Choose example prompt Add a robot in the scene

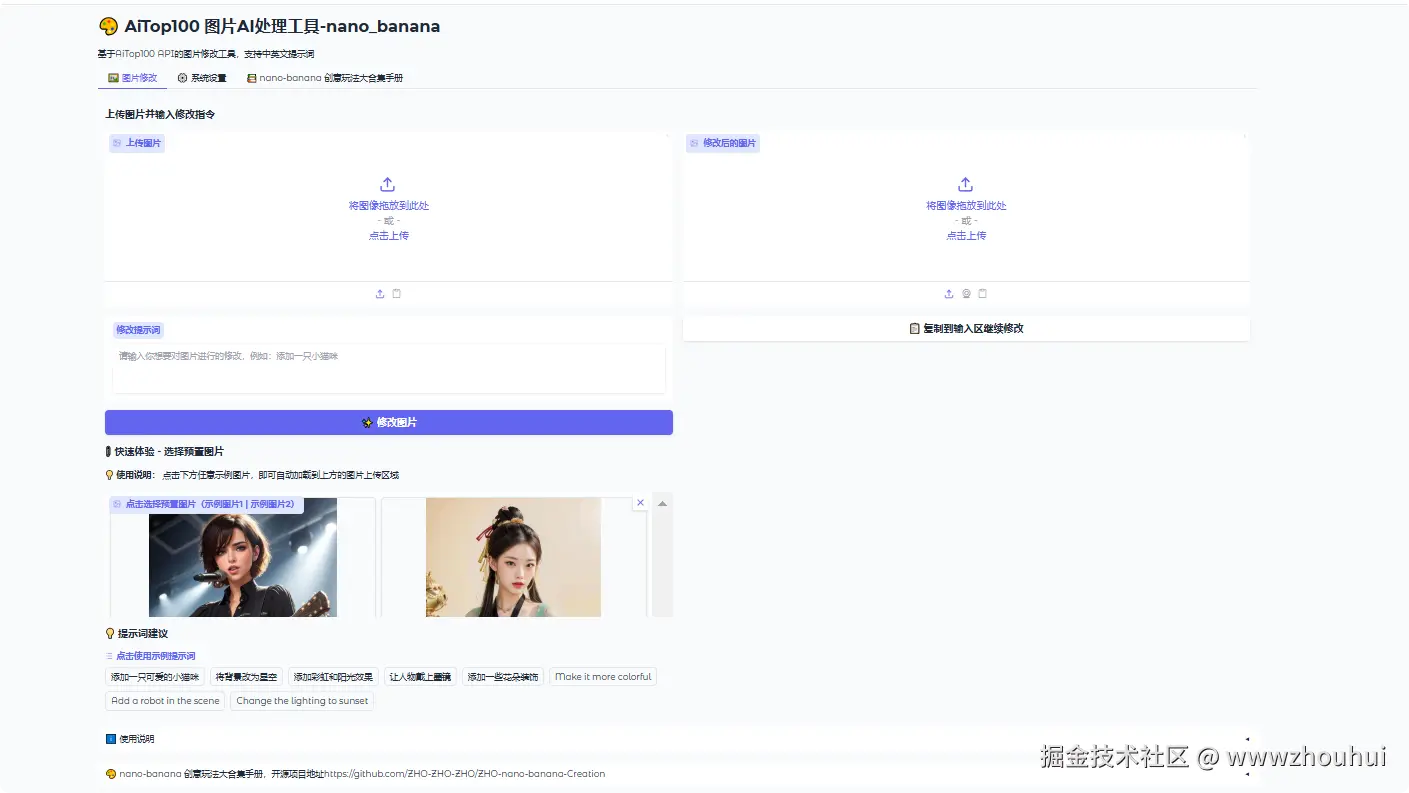[165, 701]
